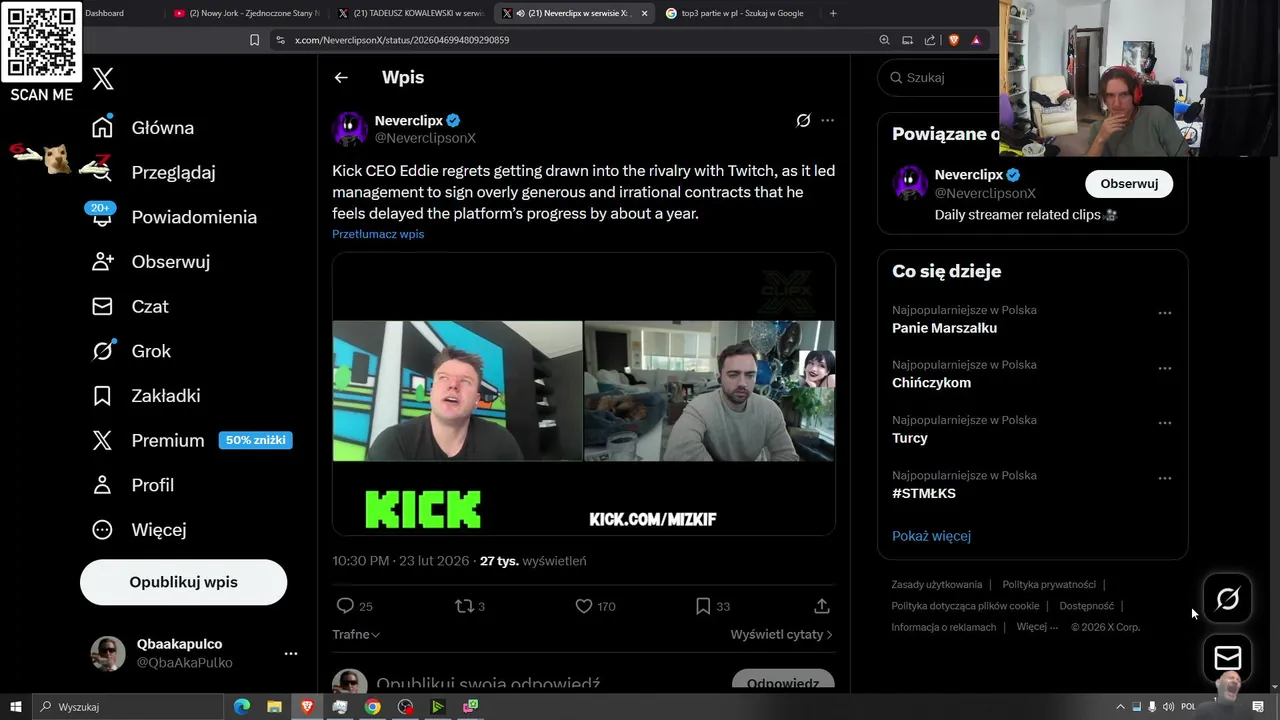1280x720 pixels.
Task: Click the Szukaj search field on X
Action: (x=940, y=77)
